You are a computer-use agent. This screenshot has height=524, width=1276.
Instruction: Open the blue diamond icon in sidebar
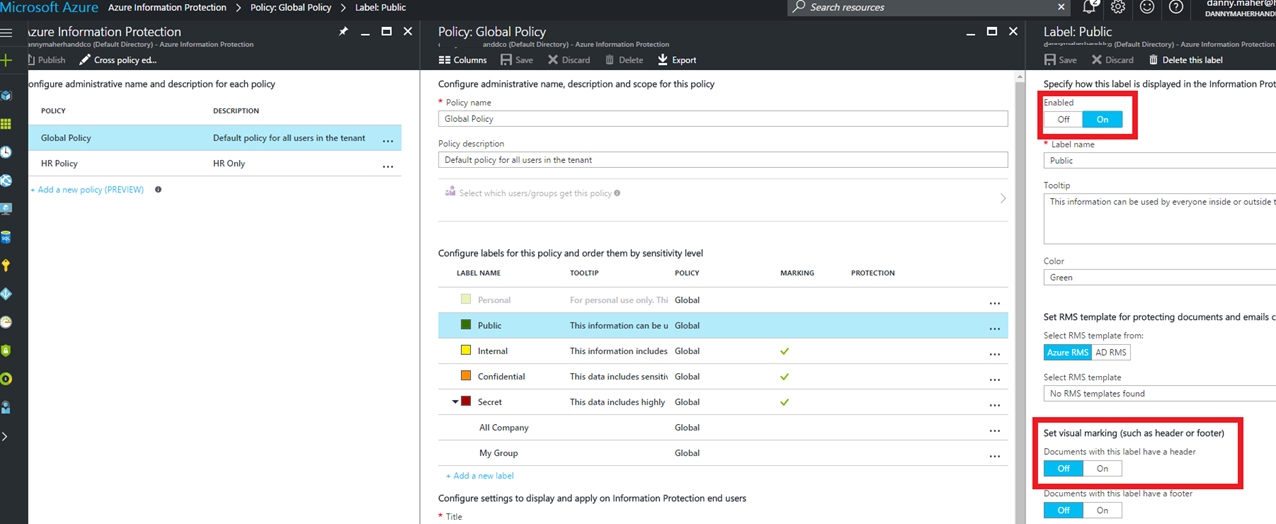(x=6, y=294)
